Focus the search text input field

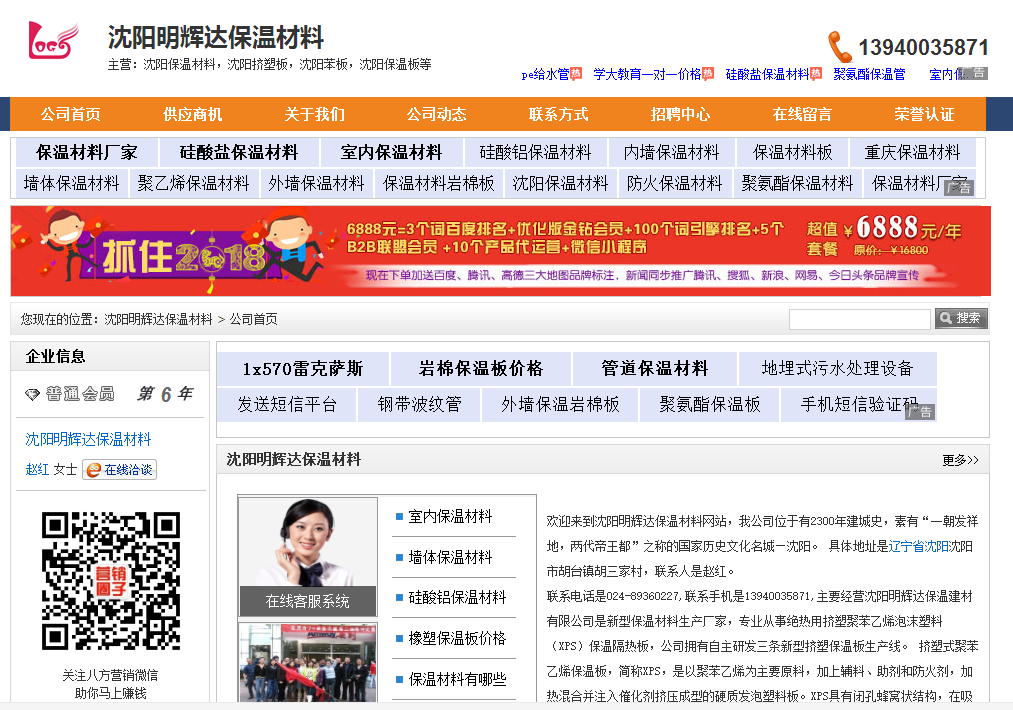859,319
